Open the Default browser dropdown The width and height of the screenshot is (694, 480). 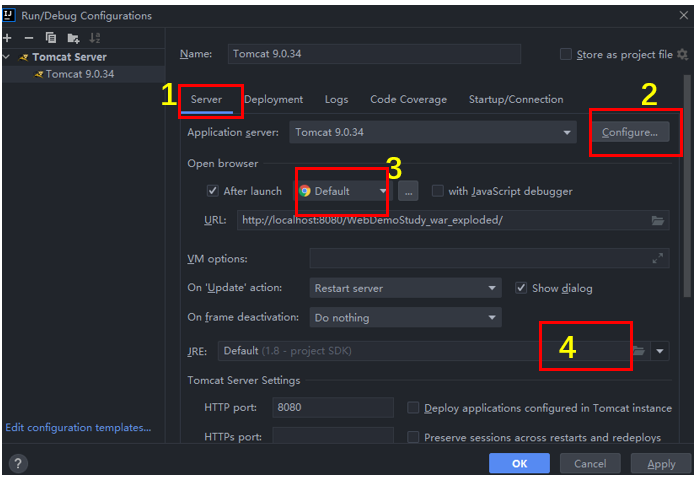(x=343, y=191)
